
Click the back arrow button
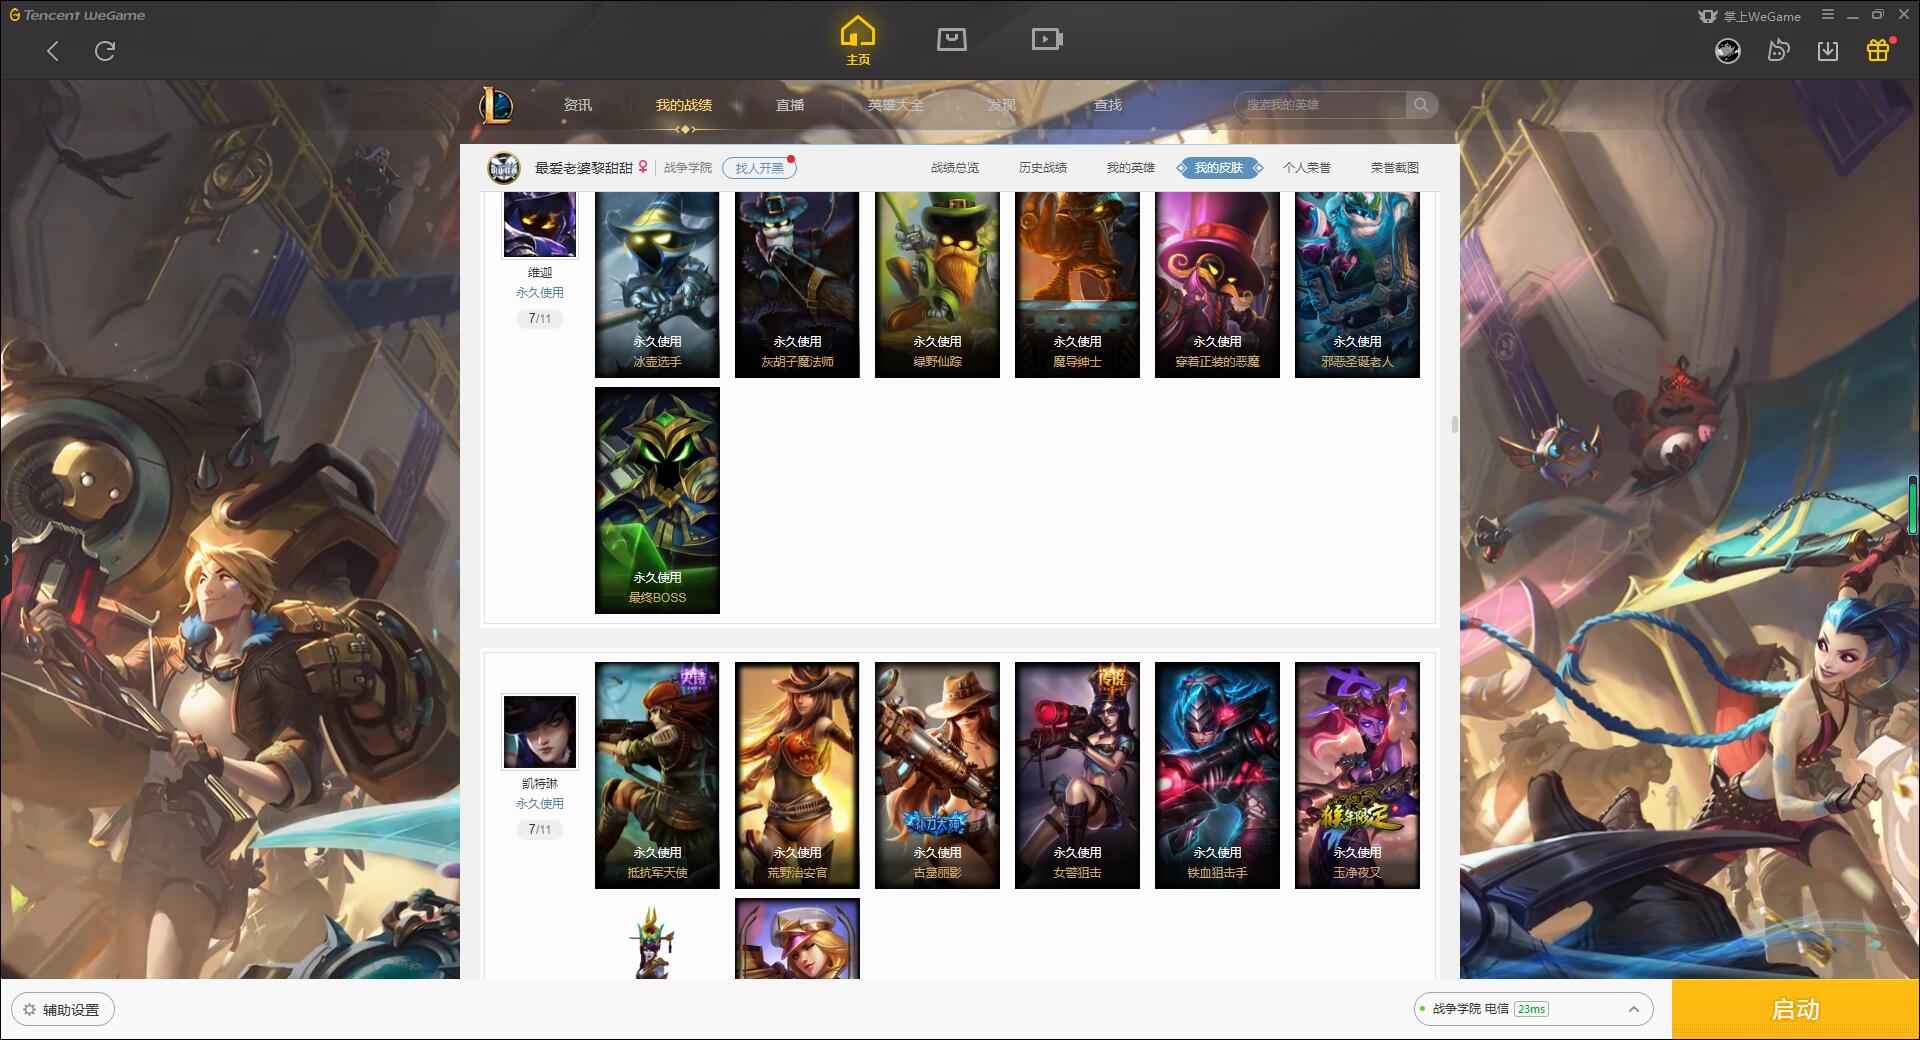(53, 51)
